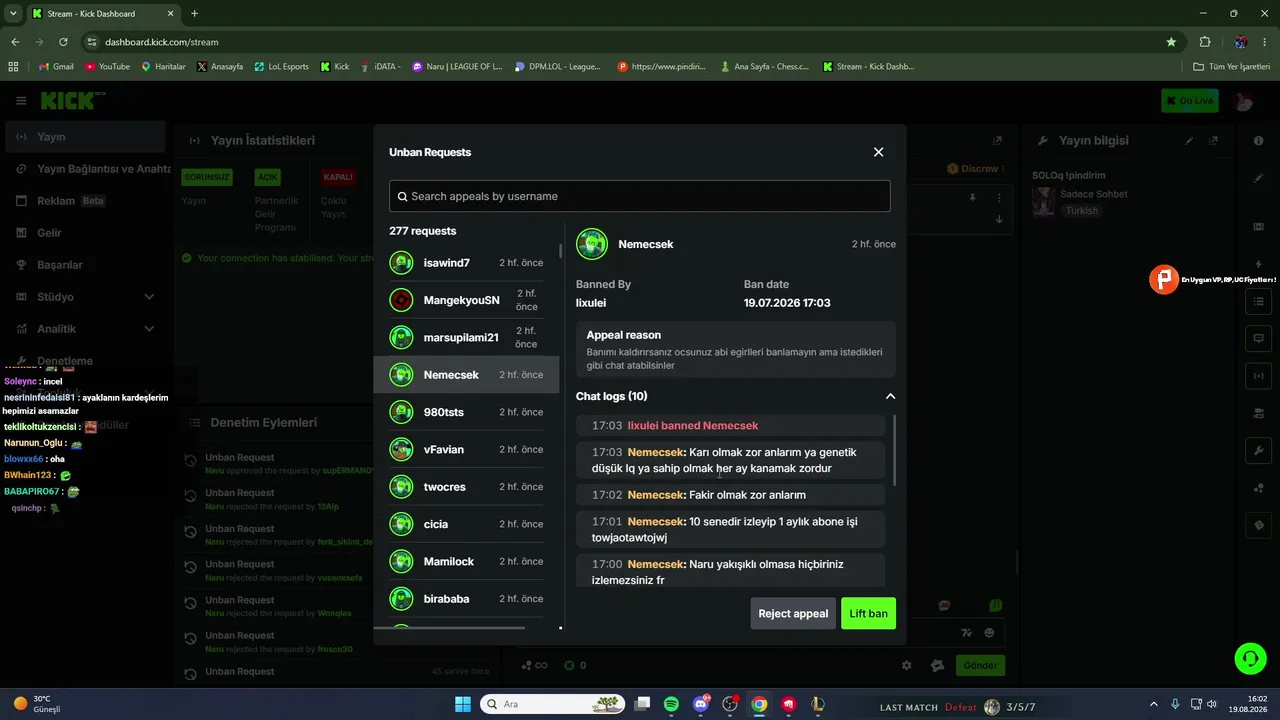The width and height of the screenshot is (1280, 720).
Task: Collapse the Chat logs (10) section
Action: point(890,396)
